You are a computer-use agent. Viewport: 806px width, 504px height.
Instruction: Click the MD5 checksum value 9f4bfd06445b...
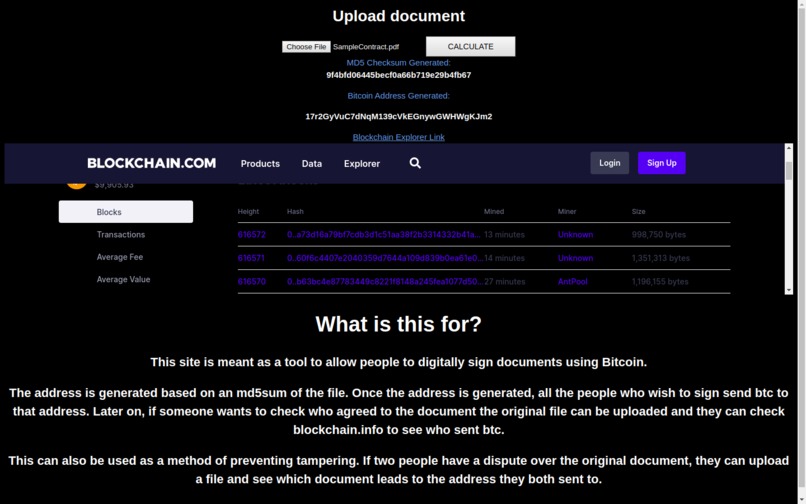click(398, 75)
